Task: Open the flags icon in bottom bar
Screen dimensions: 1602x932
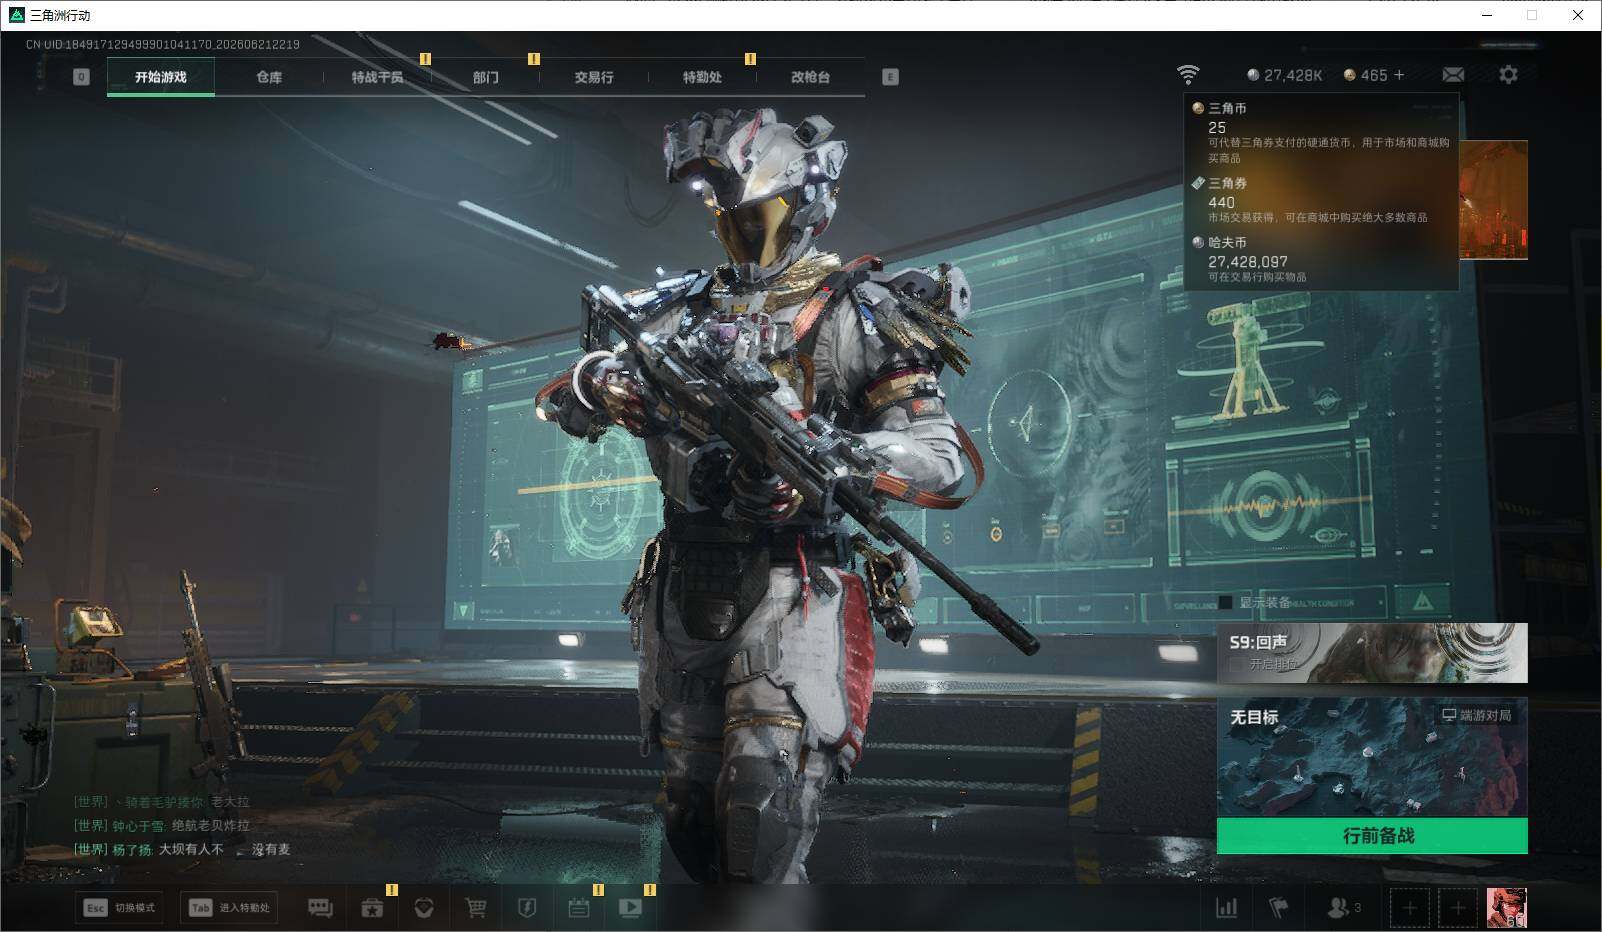Action: tap(1278, 907)
